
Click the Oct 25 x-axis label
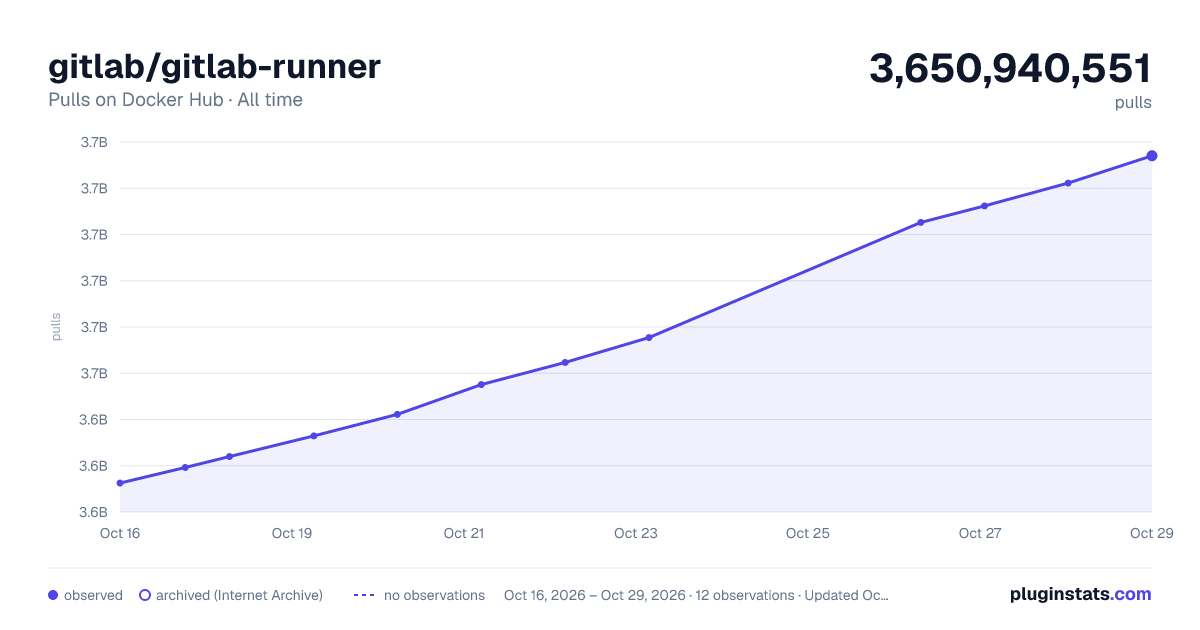click(x=808, y=533)
